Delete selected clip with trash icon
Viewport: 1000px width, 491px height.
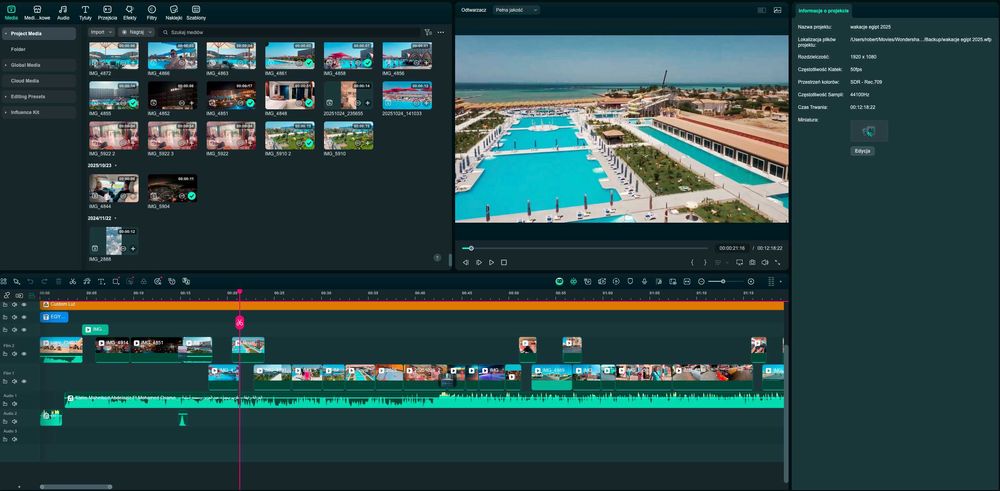coord(59,281)
